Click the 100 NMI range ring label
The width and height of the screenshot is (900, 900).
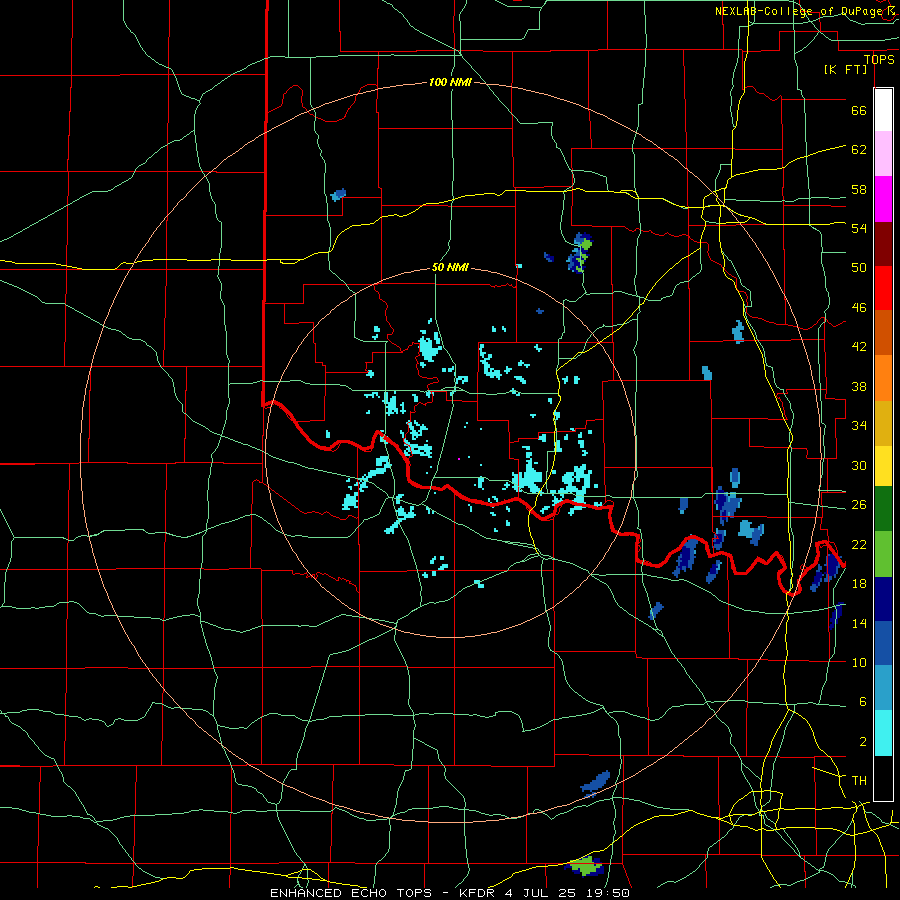click(451, 82)
